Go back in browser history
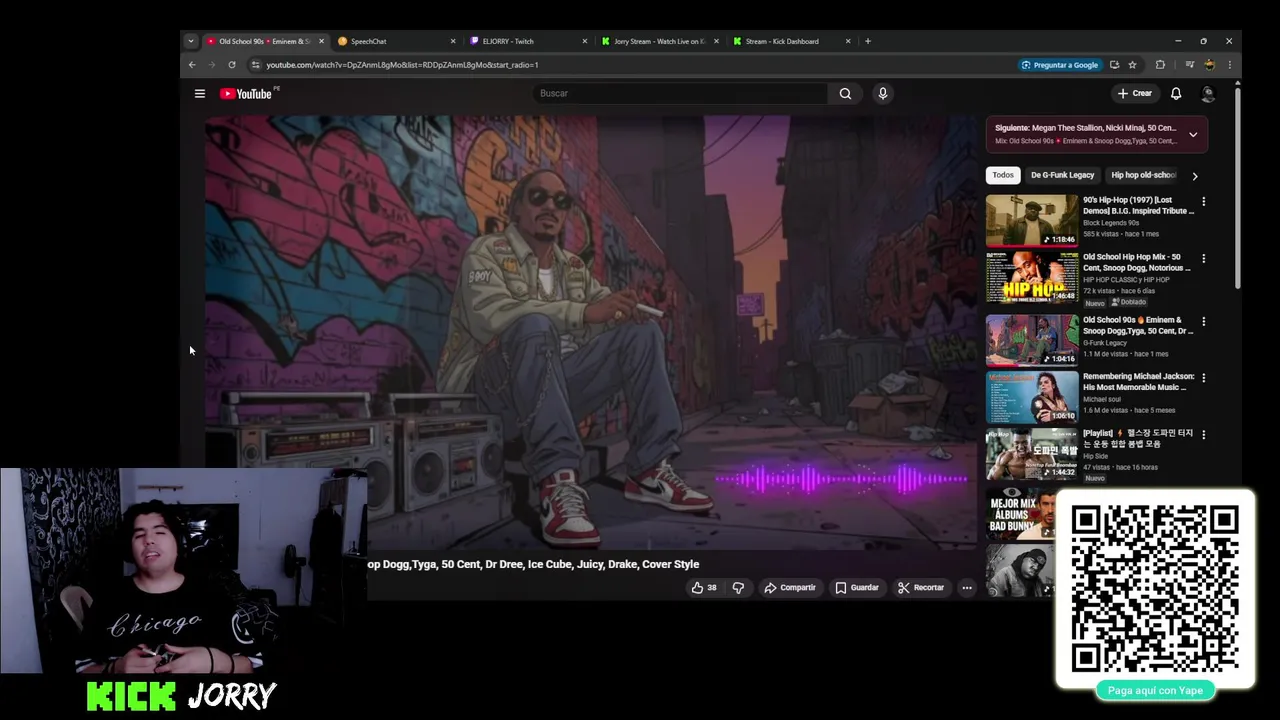Screen dimensions: 1280x720 [x=192, y=65]
